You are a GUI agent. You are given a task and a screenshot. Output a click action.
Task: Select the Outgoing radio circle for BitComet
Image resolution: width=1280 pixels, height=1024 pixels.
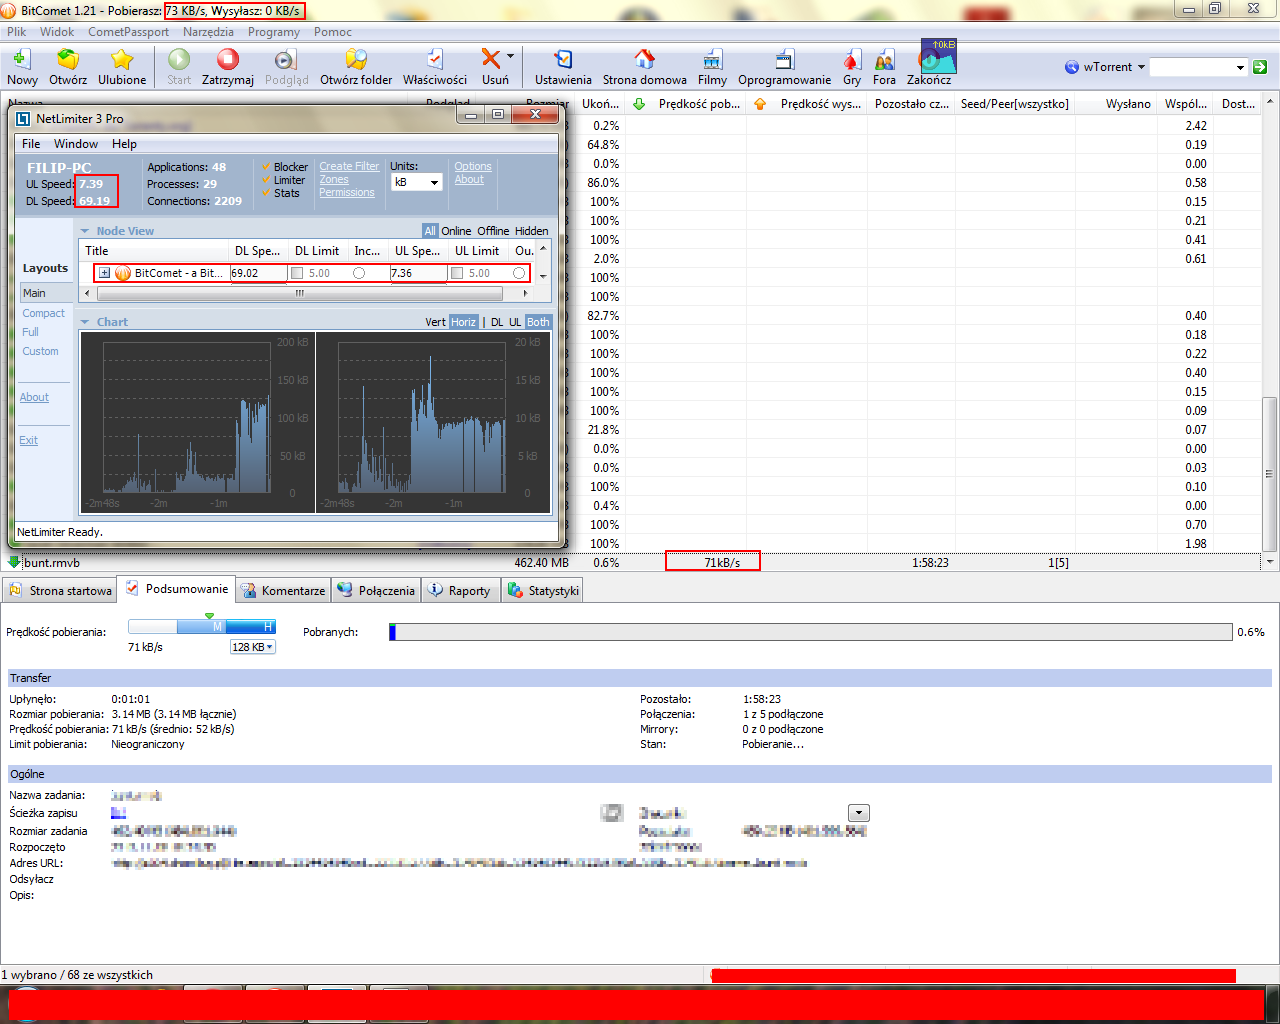tap(519, 273)
